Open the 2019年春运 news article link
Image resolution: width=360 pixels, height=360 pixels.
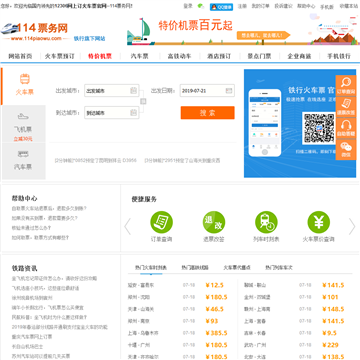pyautogui.click(x=60, y=327)
